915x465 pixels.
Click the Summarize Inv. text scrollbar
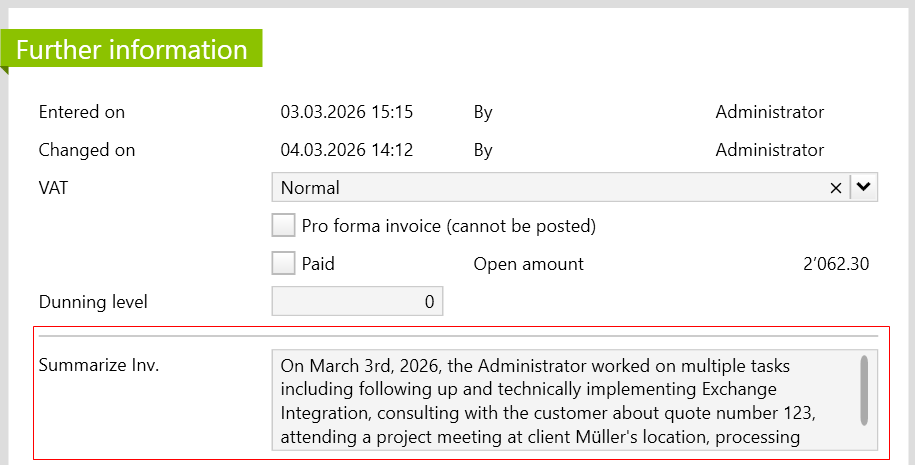pos(864,390)
